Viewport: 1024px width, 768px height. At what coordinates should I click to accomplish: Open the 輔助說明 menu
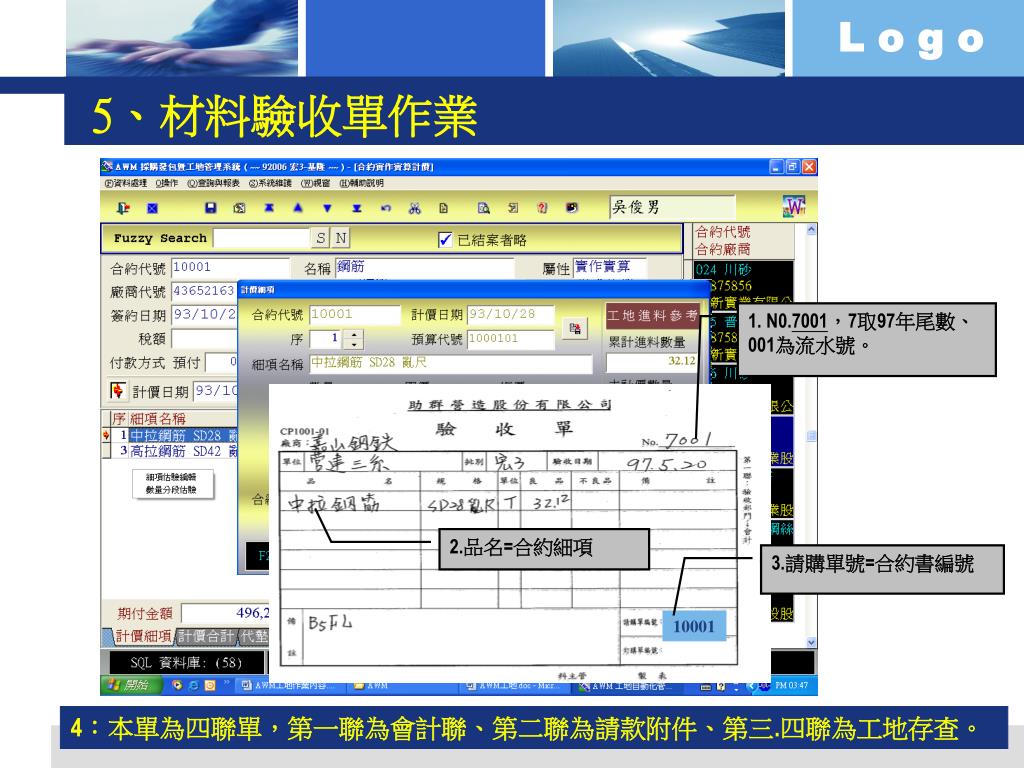pos(361,184)
